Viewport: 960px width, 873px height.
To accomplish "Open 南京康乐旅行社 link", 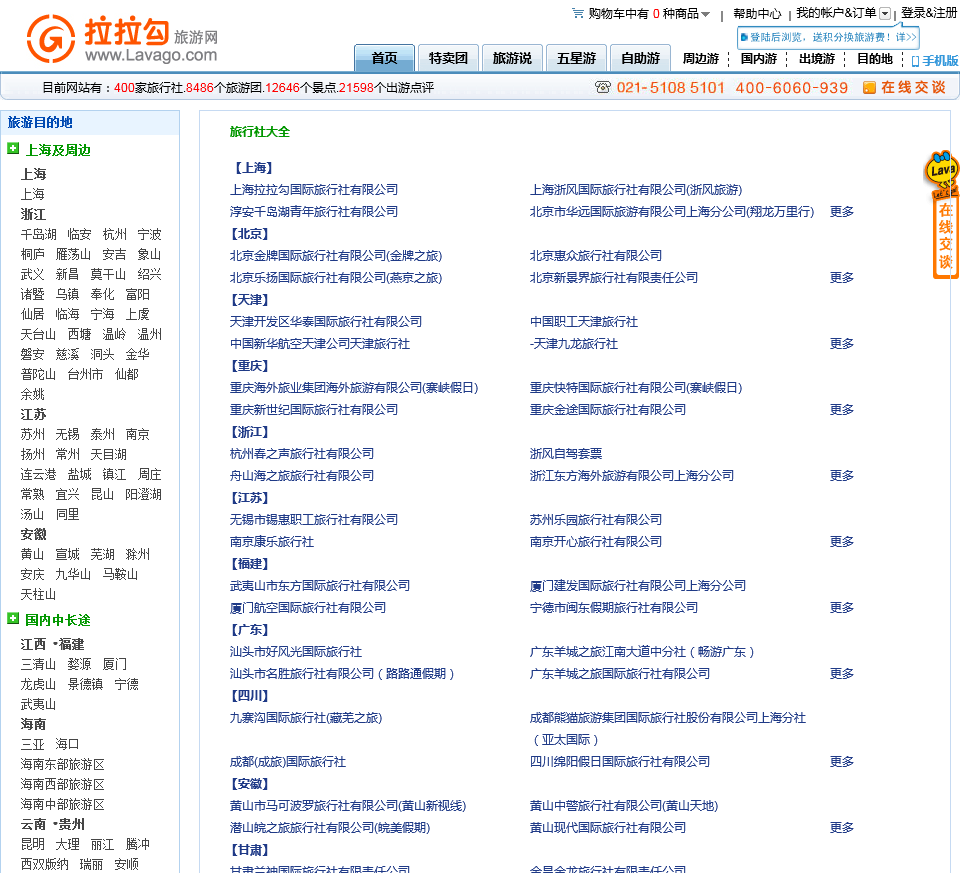I will [272, 542].
